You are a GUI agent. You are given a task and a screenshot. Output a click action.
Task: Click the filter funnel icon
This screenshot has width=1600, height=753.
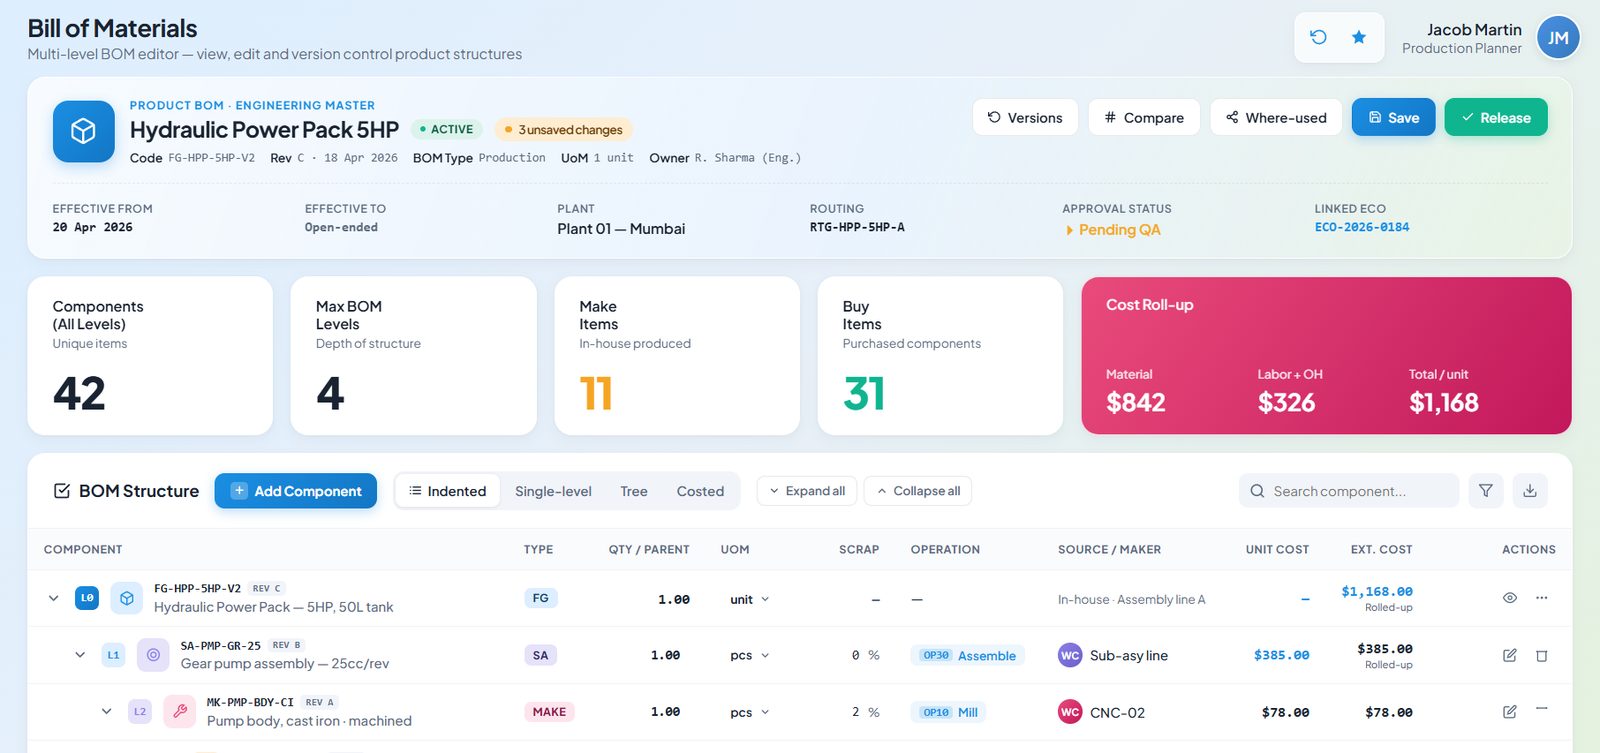[1486, 491]
